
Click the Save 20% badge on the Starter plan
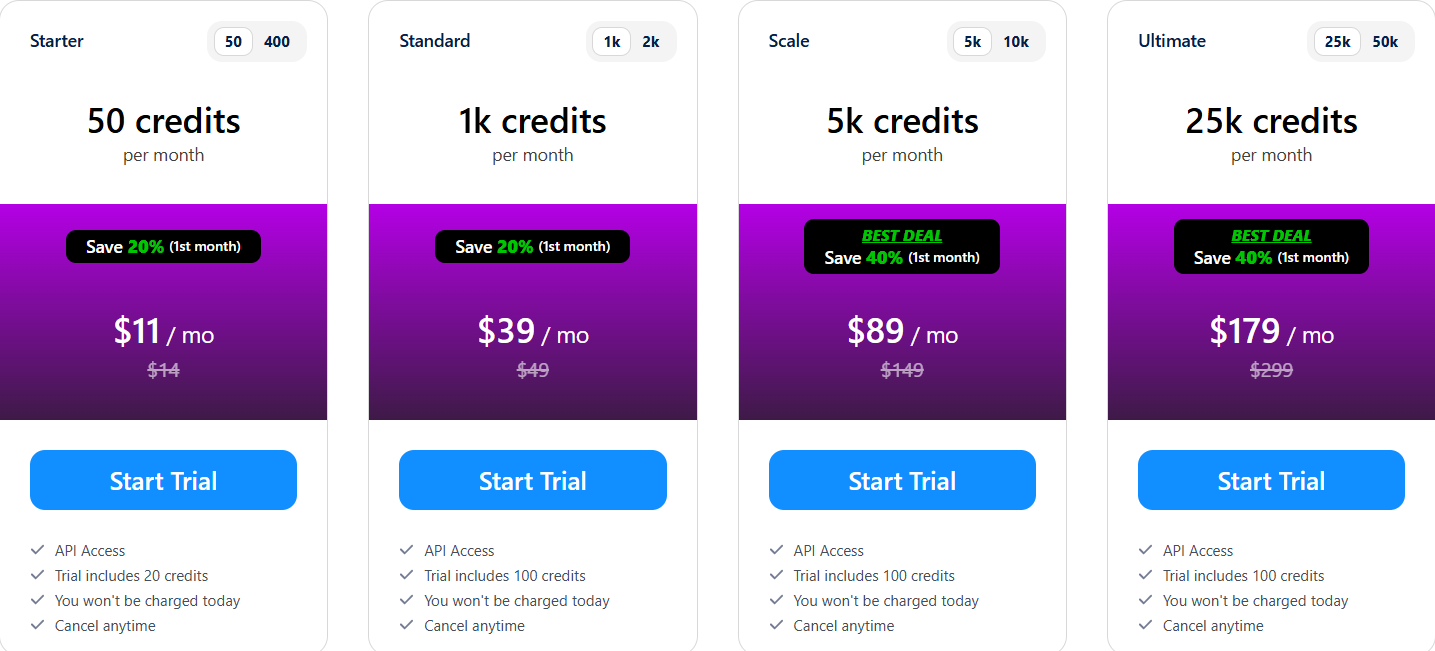click(163, 246)
